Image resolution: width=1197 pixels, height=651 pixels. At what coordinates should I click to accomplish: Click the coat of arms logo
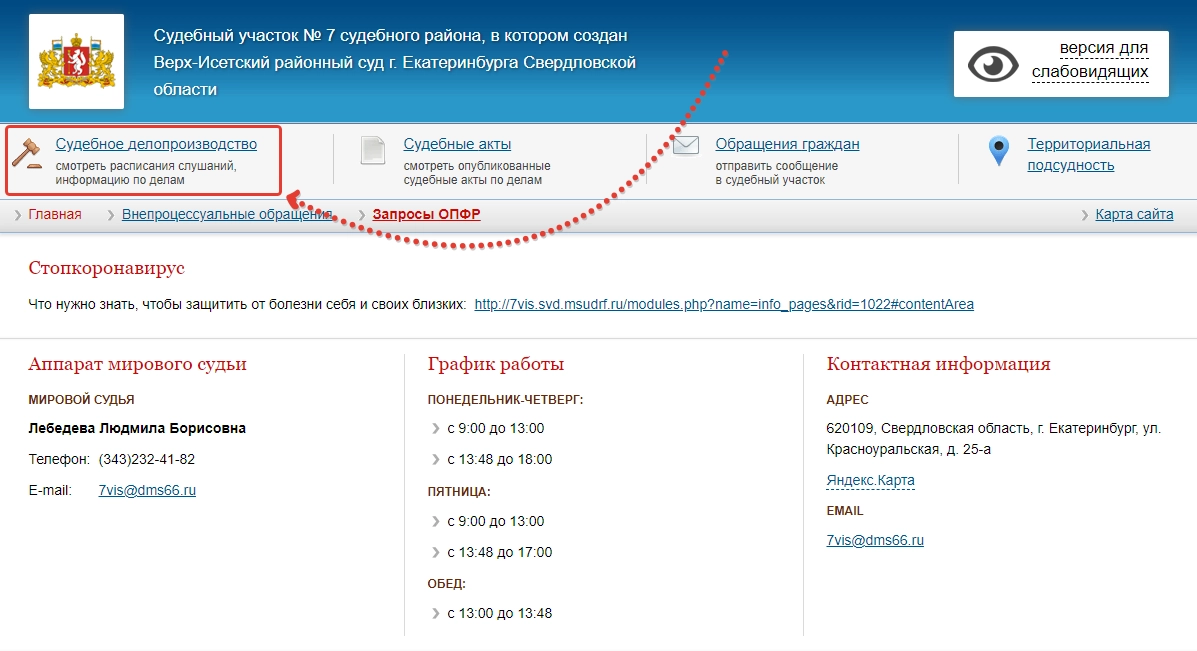pos(76,61)
